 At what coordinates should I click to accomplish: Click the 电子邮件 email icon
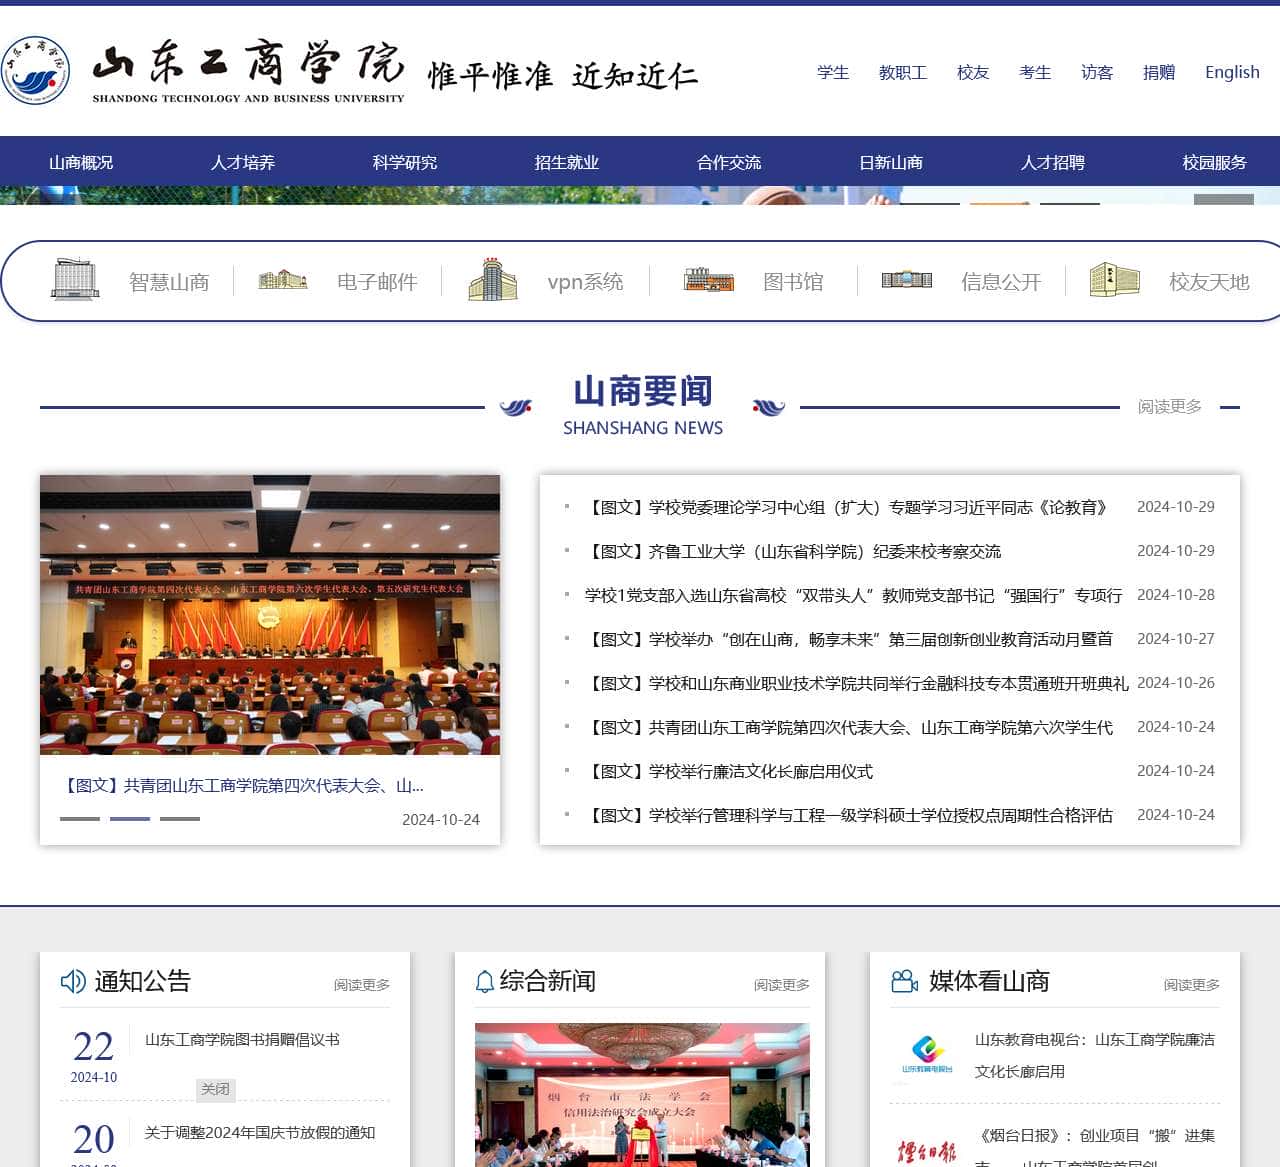click(x=283, y=280)
